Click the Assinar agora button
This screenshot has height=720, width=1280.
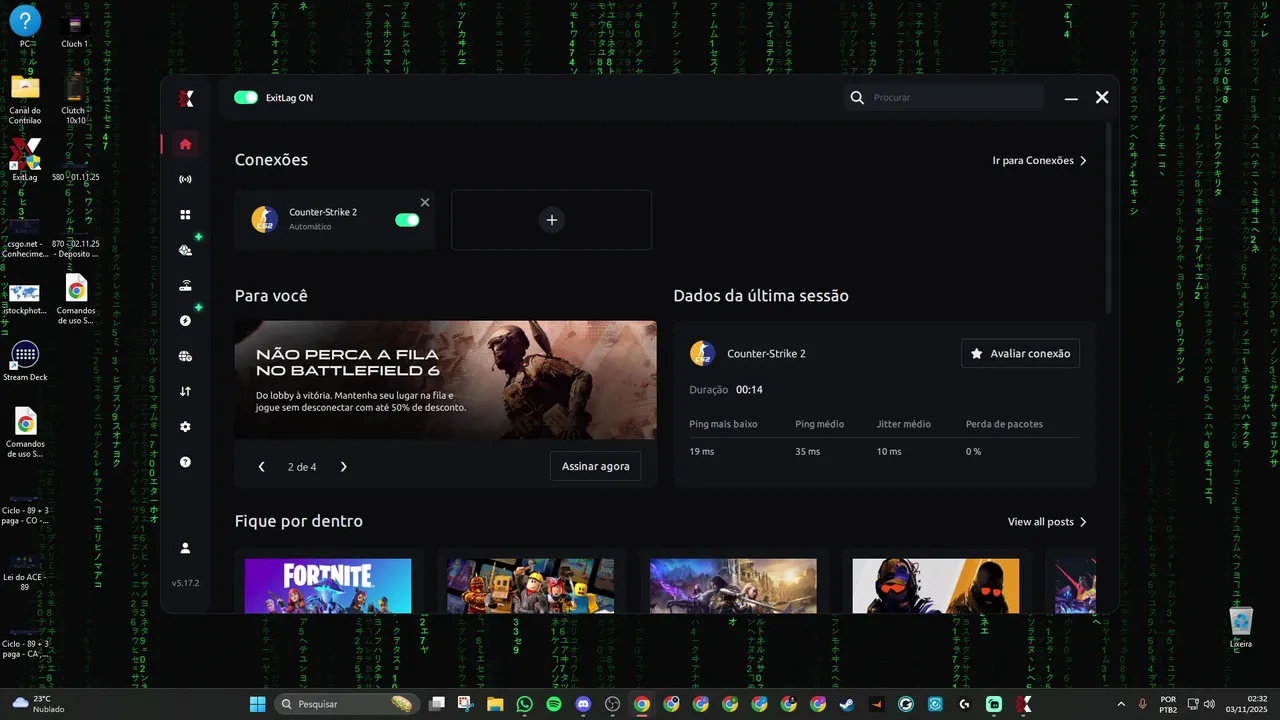coord(595,466)
